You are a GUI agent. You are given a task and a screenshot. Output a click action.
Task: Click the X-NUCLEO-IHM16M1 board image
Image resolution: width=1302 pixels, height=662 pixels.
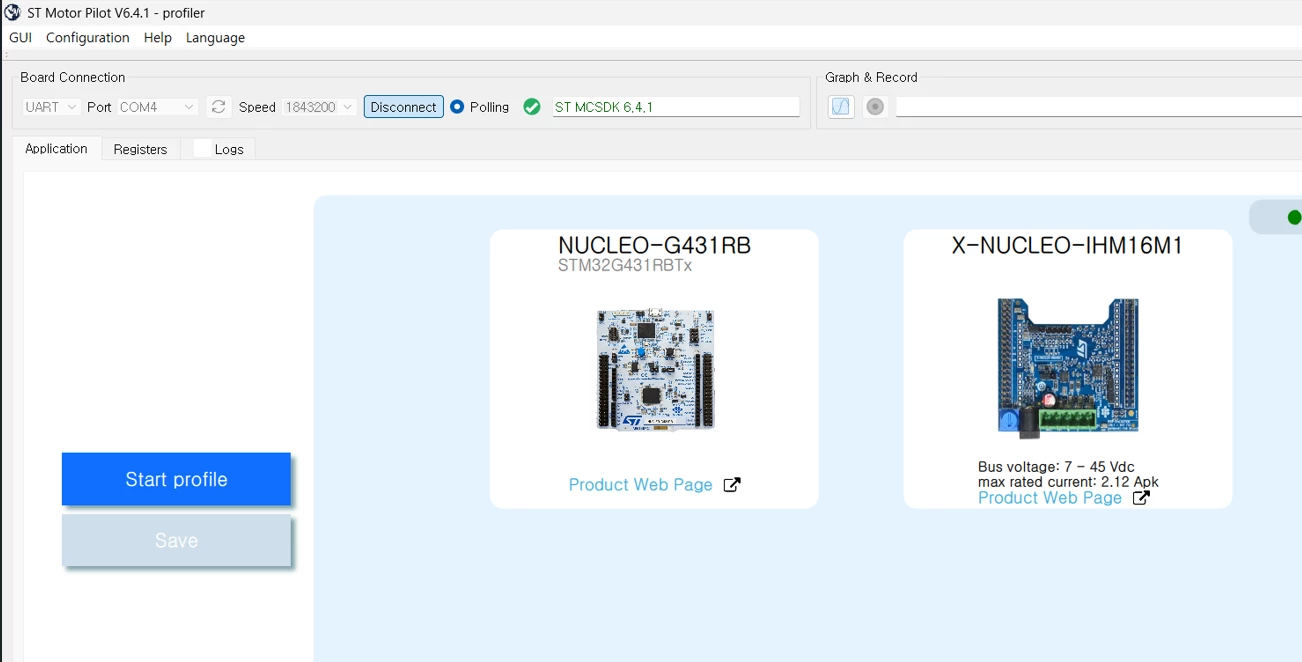(1068, 368)
